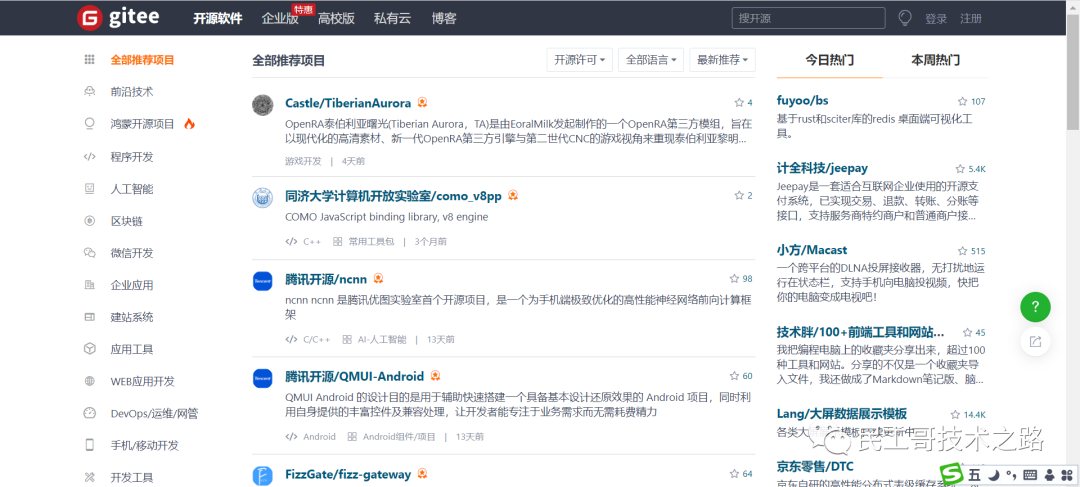Screen dimensions: 1080x487
Task: Open the 博客 nav item
Action: (444, 19)
